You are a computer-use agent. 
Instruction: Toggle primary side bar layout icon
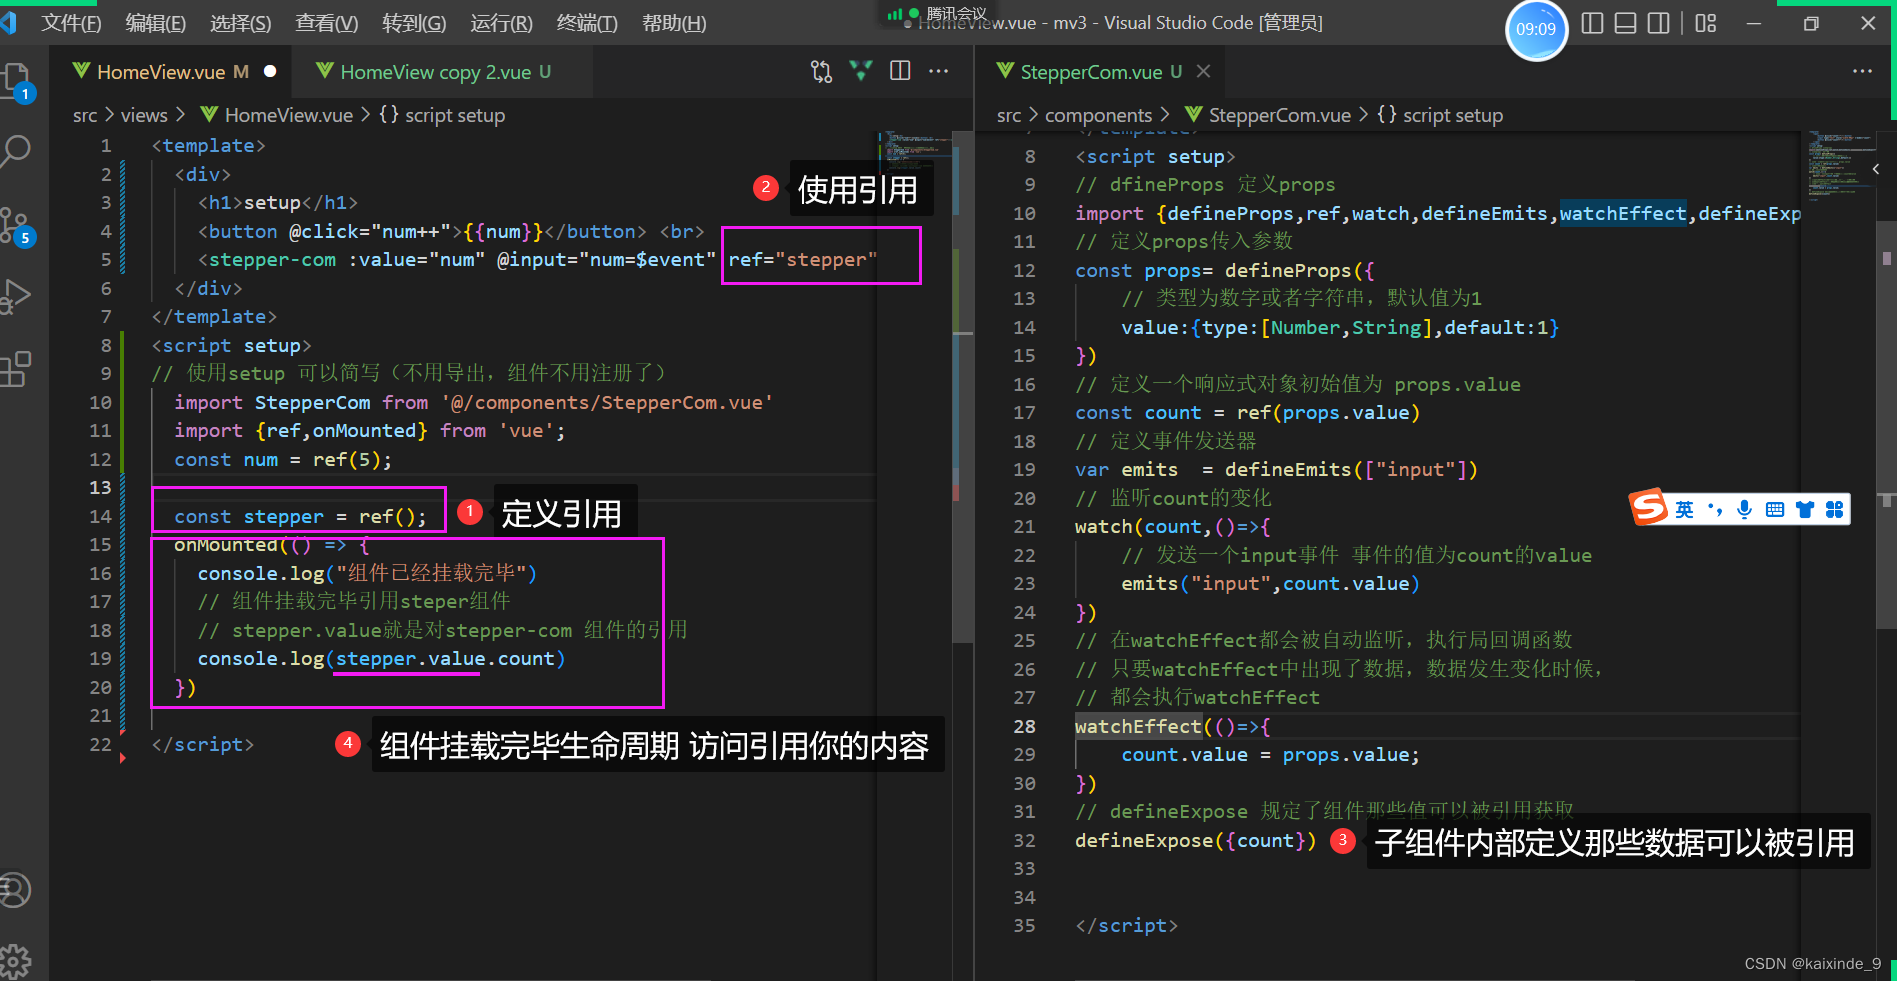1593,23
